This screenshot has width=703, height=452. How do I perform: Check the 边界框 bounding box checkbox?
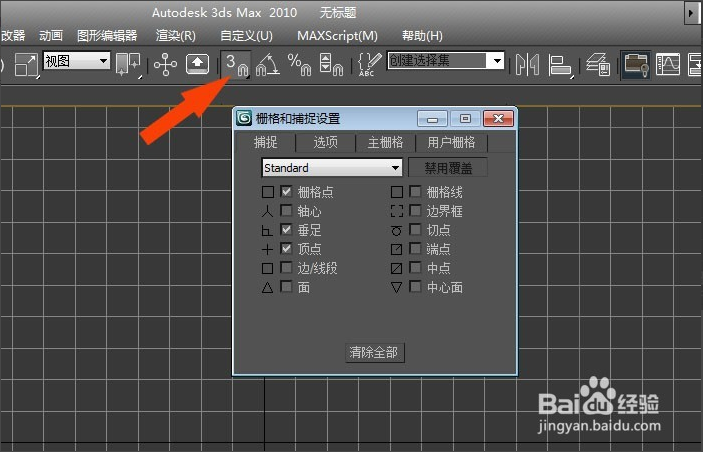click(415, 210)
